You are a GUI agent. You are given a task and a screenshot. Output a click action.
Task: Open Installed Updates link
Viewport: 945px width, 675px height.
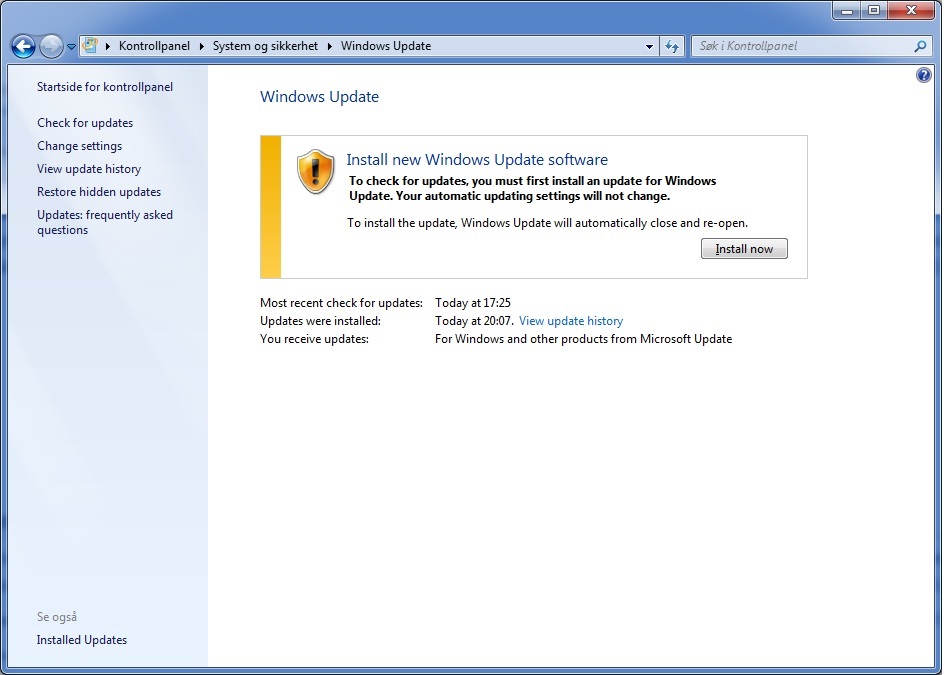point(82,640)
